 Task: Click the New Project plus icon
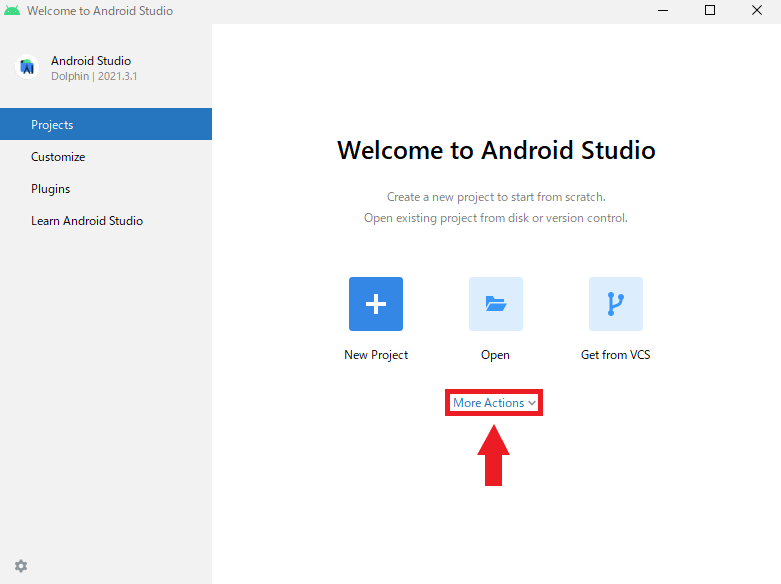pos(376,304)
